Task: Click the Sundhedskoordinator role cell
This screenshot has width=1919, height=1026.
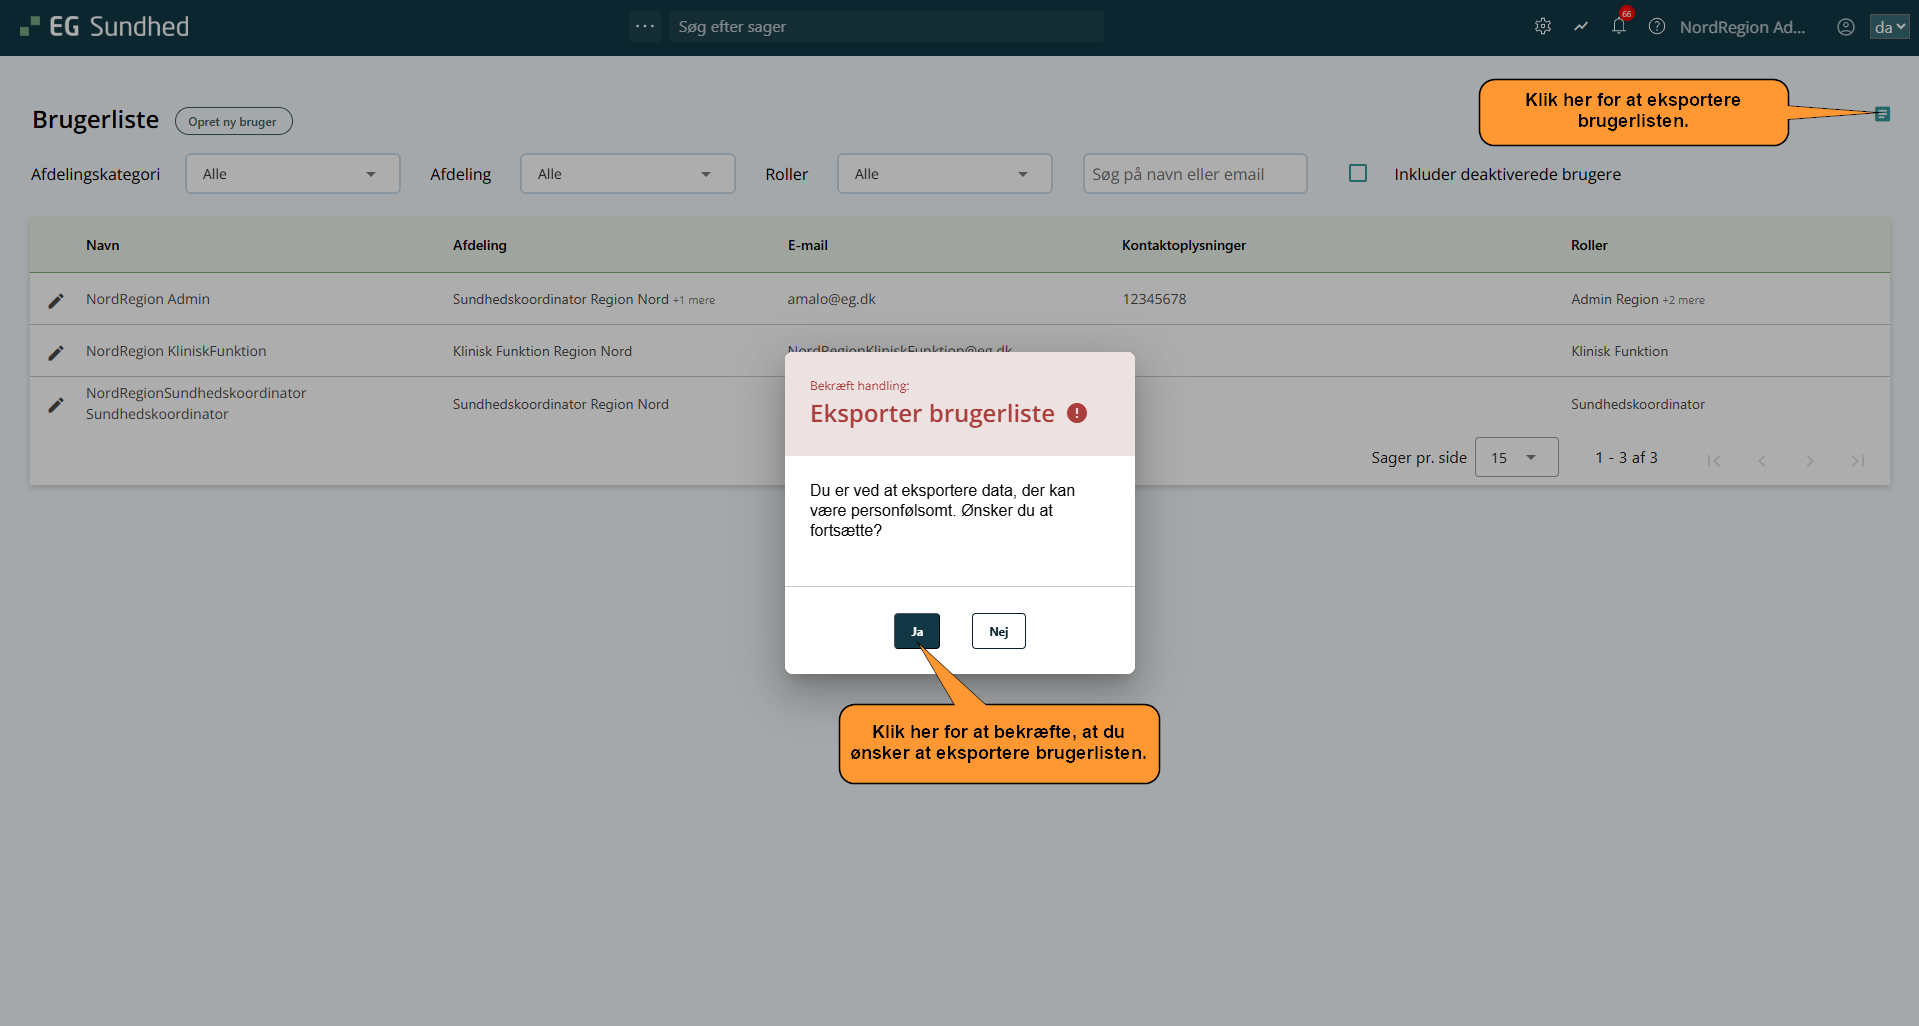Action: [x=1638, y=404]
